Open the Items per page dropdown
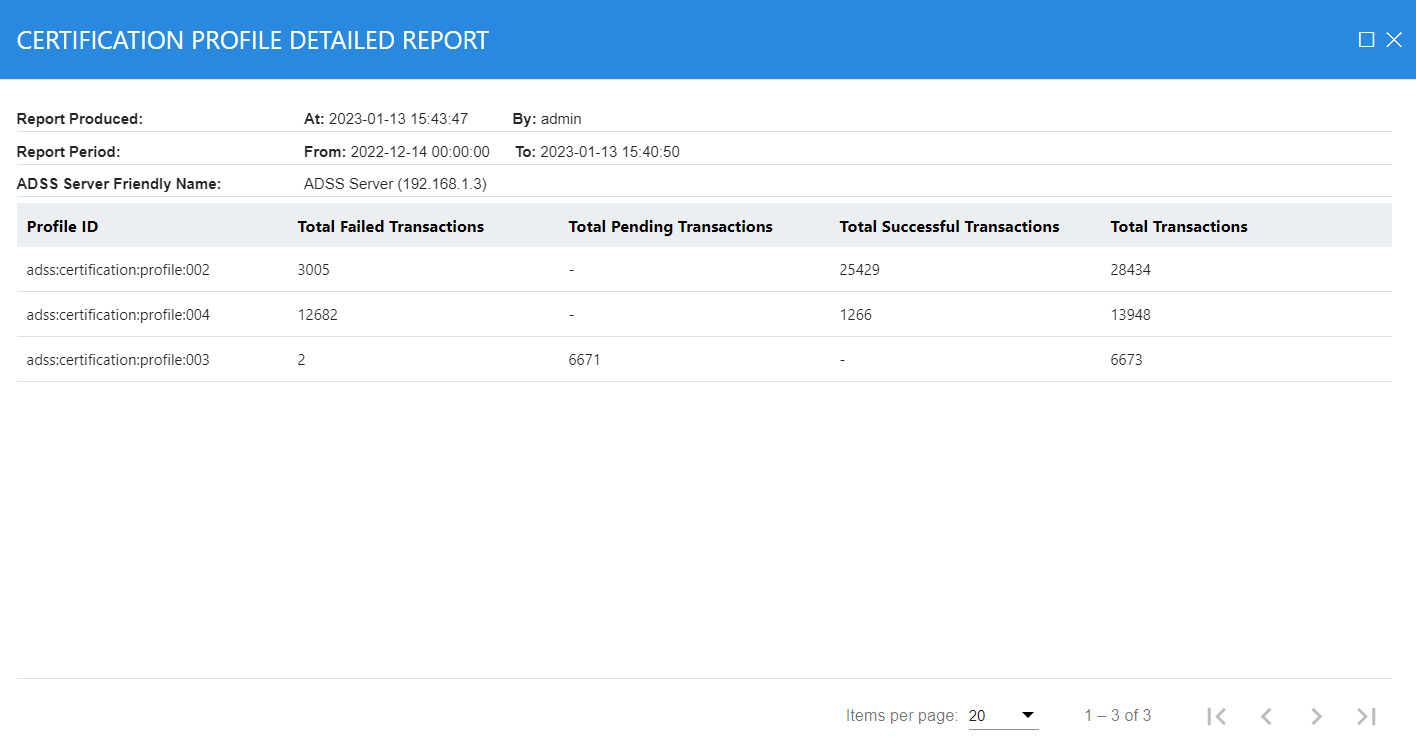 (x=1002, y=716)
